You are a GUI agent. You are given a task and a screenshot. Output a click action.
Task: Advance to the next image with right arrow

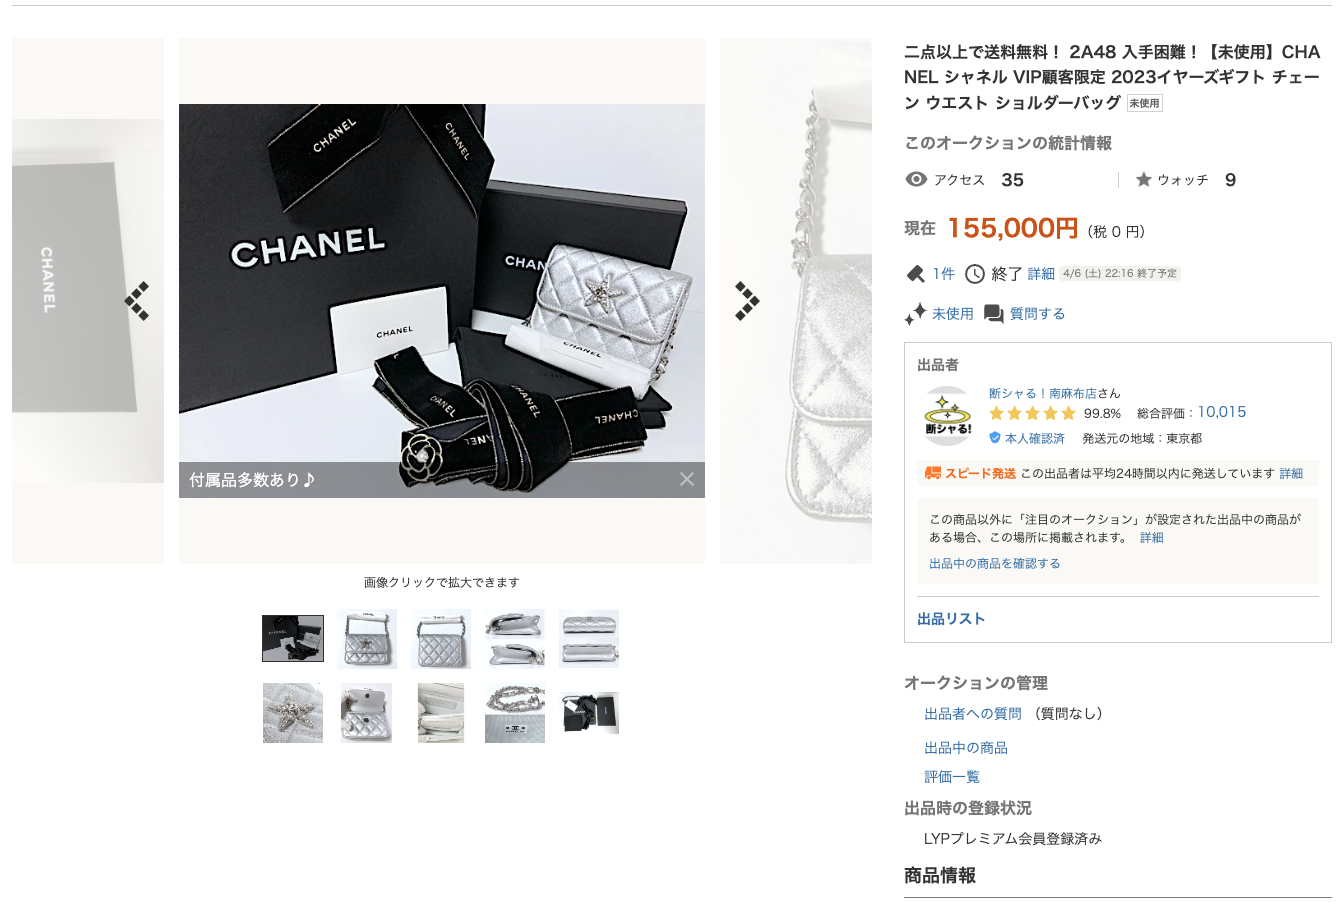point(747,301)
